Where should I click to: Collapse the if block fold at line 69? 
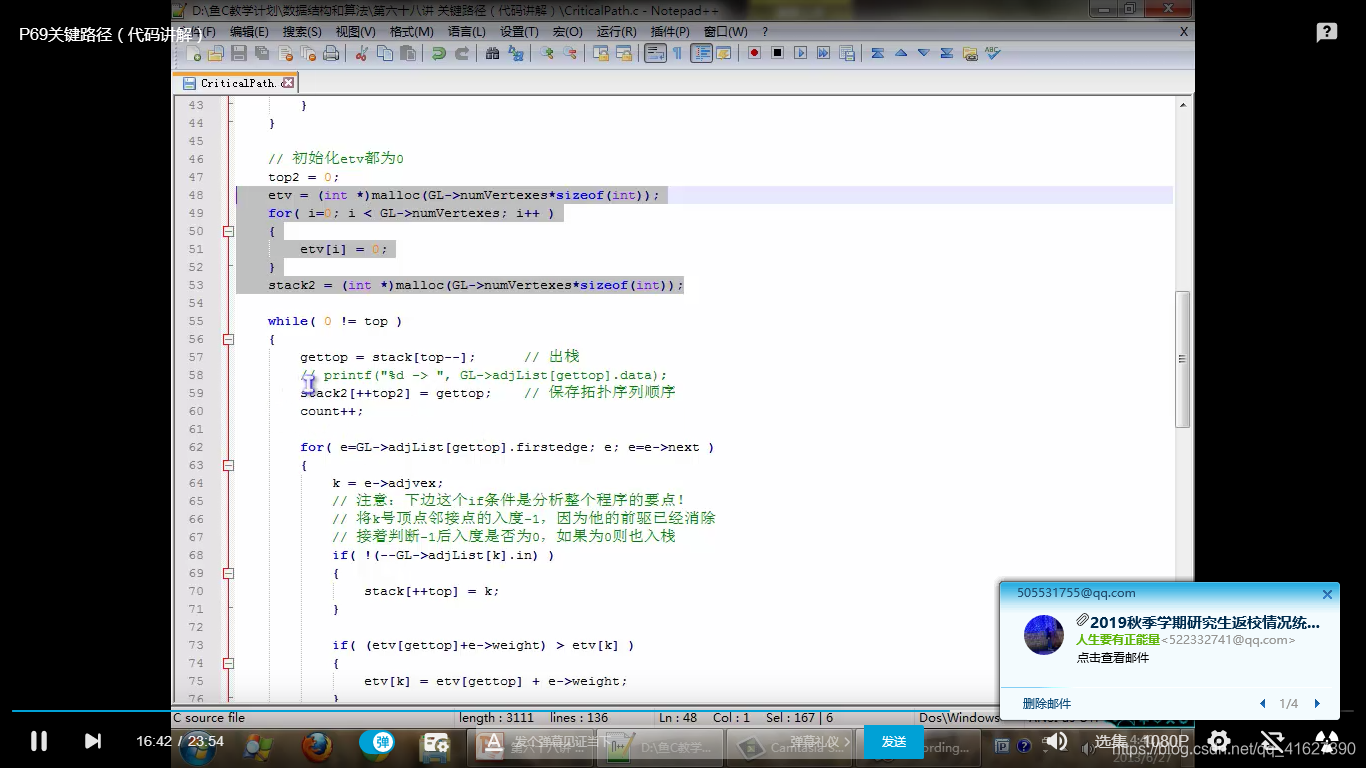pos(228,573)
